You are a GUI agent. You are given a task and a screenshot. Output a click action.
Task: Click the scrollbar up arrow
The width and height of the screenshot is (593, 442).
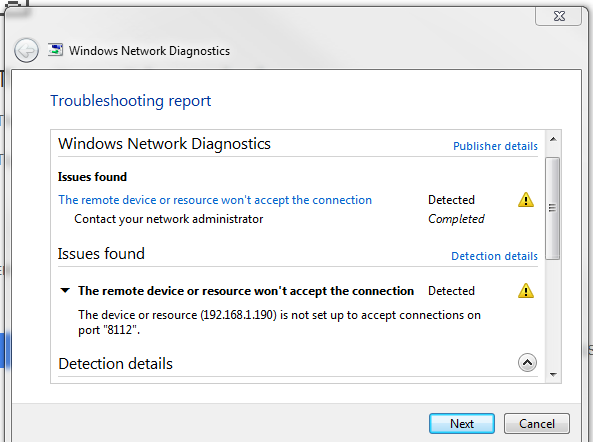(553, 140)
